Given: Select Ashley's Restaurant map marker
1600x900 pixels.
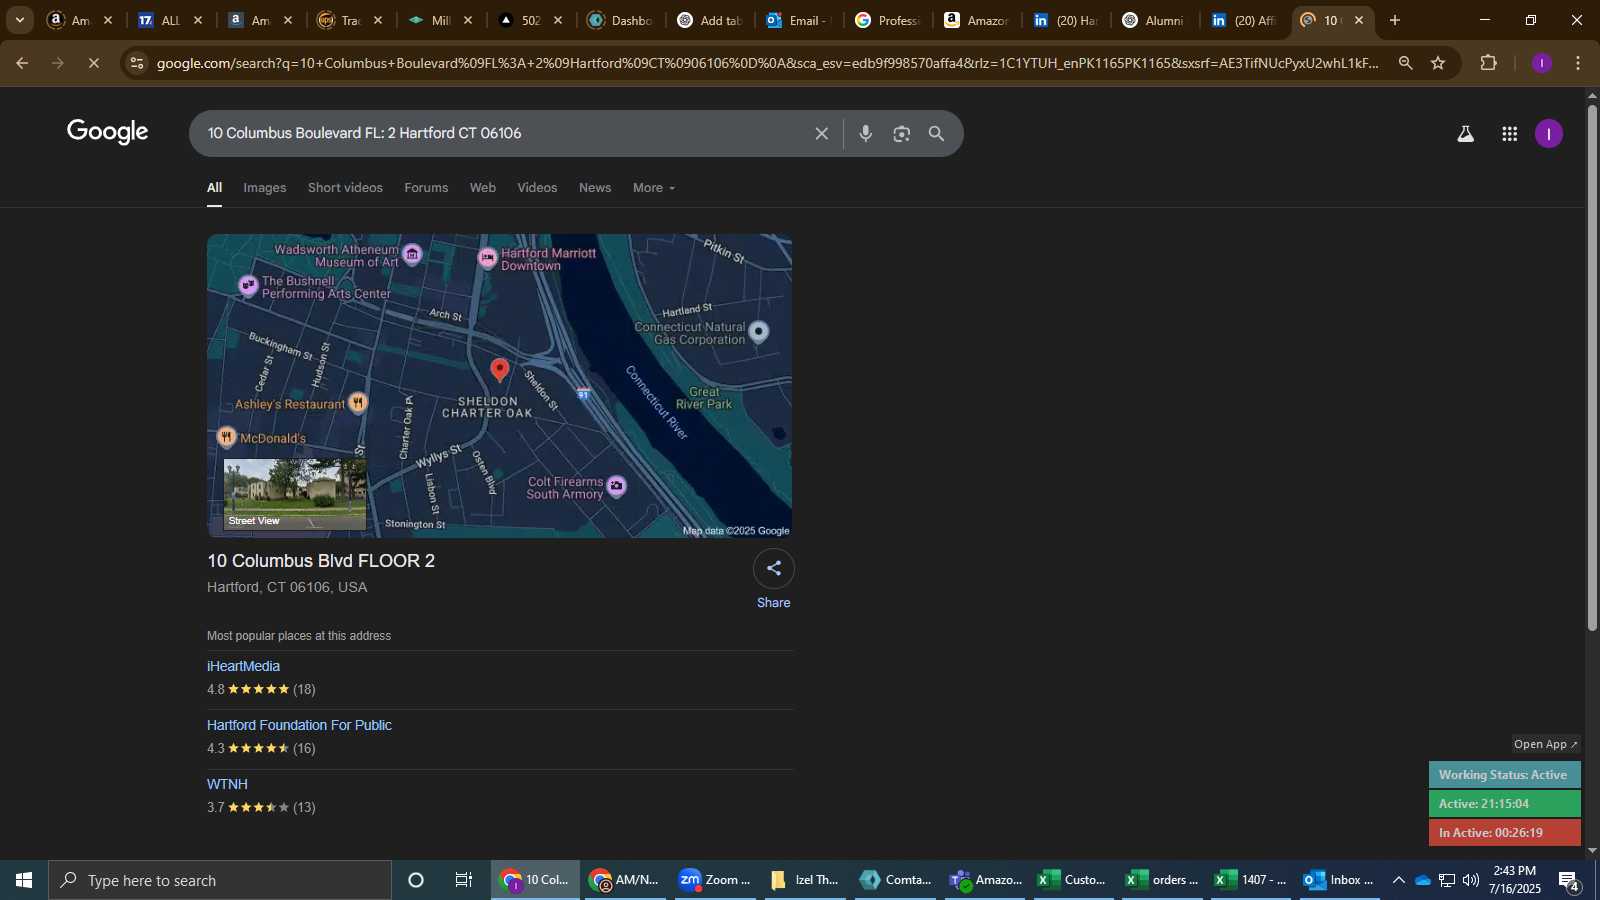Looking at the screenshot, I should [358, 403].
